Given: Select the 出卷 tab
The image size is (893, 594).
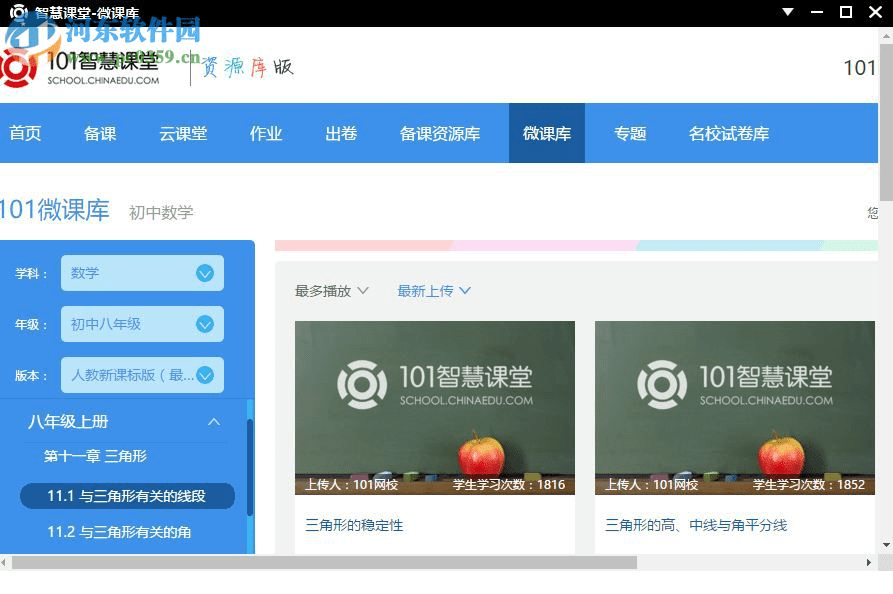Looking at the screenshot, I should click(x=341, y=133).
